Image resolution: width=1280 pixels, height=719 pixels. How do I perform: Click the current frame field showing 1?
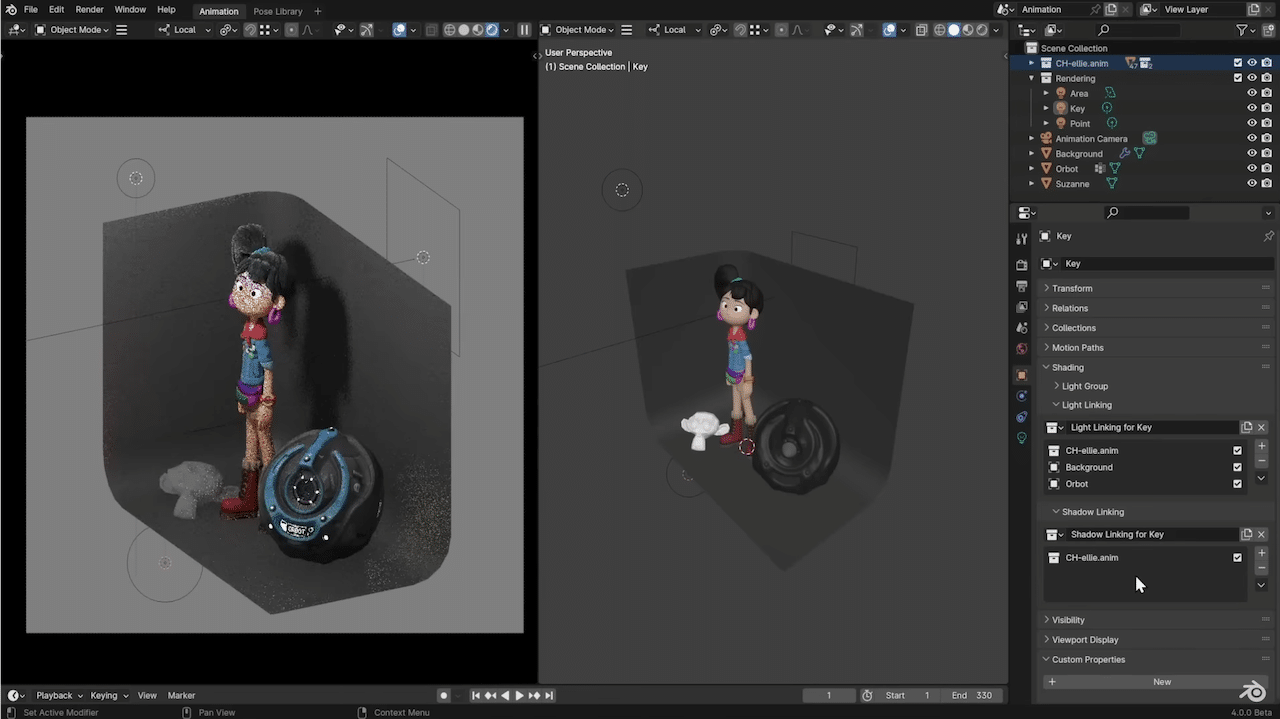tap(828, 695)
